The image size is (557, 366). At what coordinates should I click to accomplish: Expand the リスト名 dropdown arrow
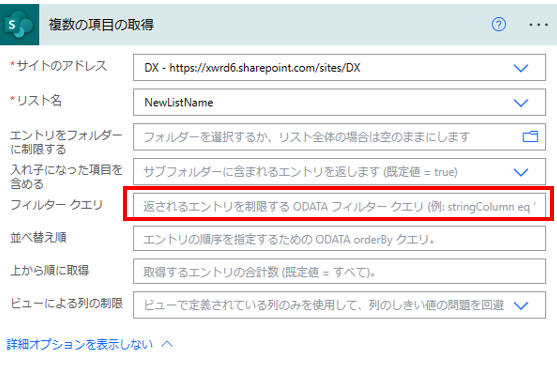pos(521,103)
